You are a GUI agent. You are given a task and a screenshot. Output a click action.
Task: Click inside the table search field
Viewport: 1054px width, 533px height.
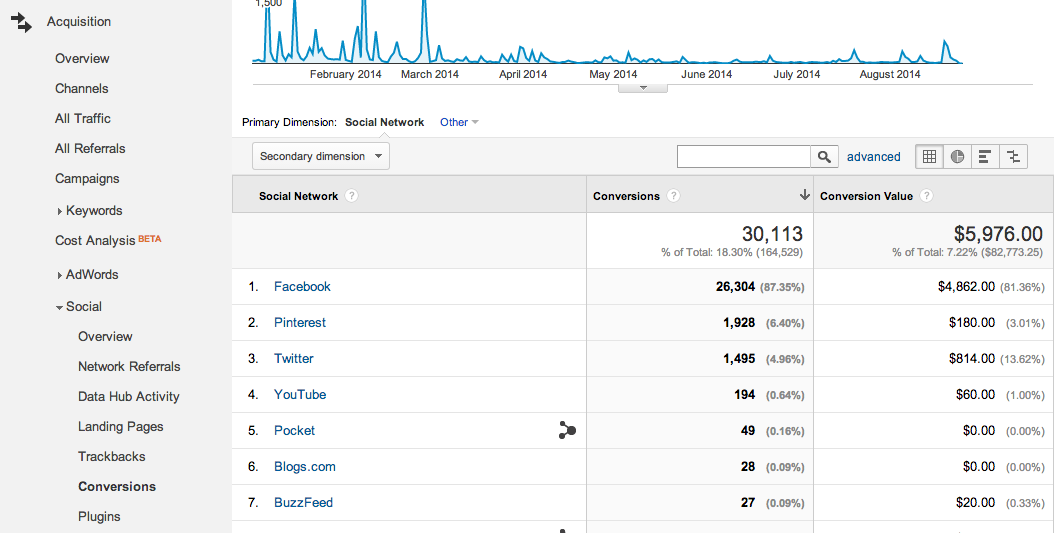point(743,157)
